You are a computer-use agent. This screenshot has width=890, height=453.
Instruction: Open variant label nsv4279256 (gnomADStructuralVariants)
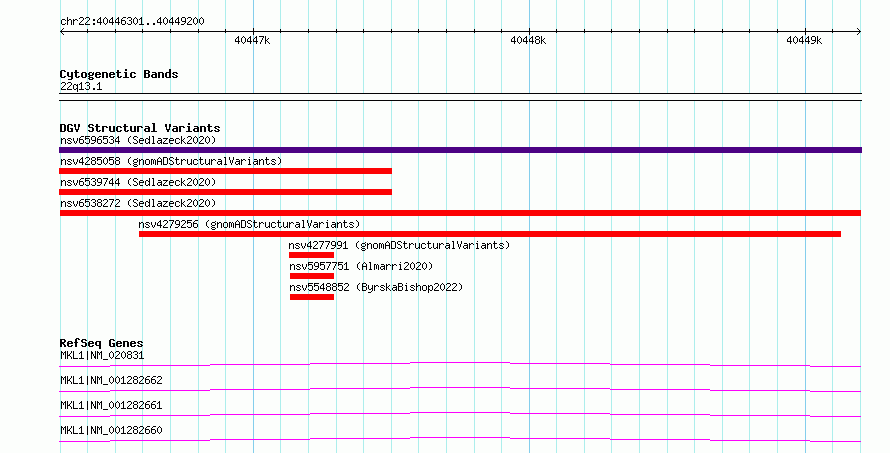click(x=249, y=224)
